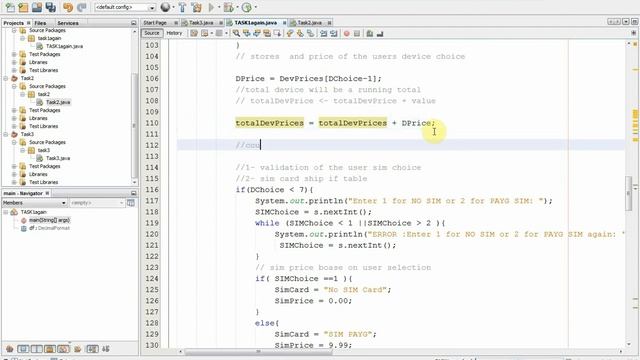640x360 pixels.
Task: Open the Start Page editor tab
Action: [x=155, y=23]
